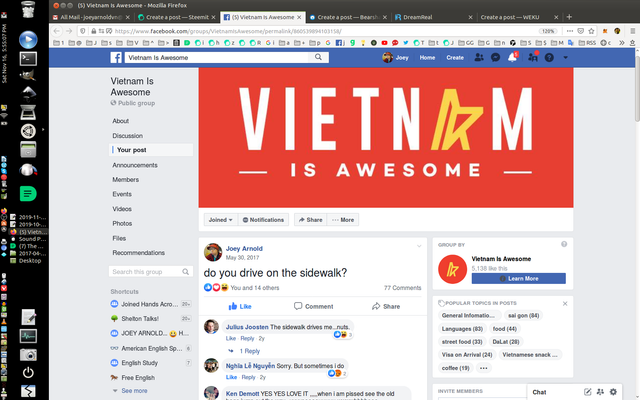Open the Quick Help question mark icon

pos(549,58)
